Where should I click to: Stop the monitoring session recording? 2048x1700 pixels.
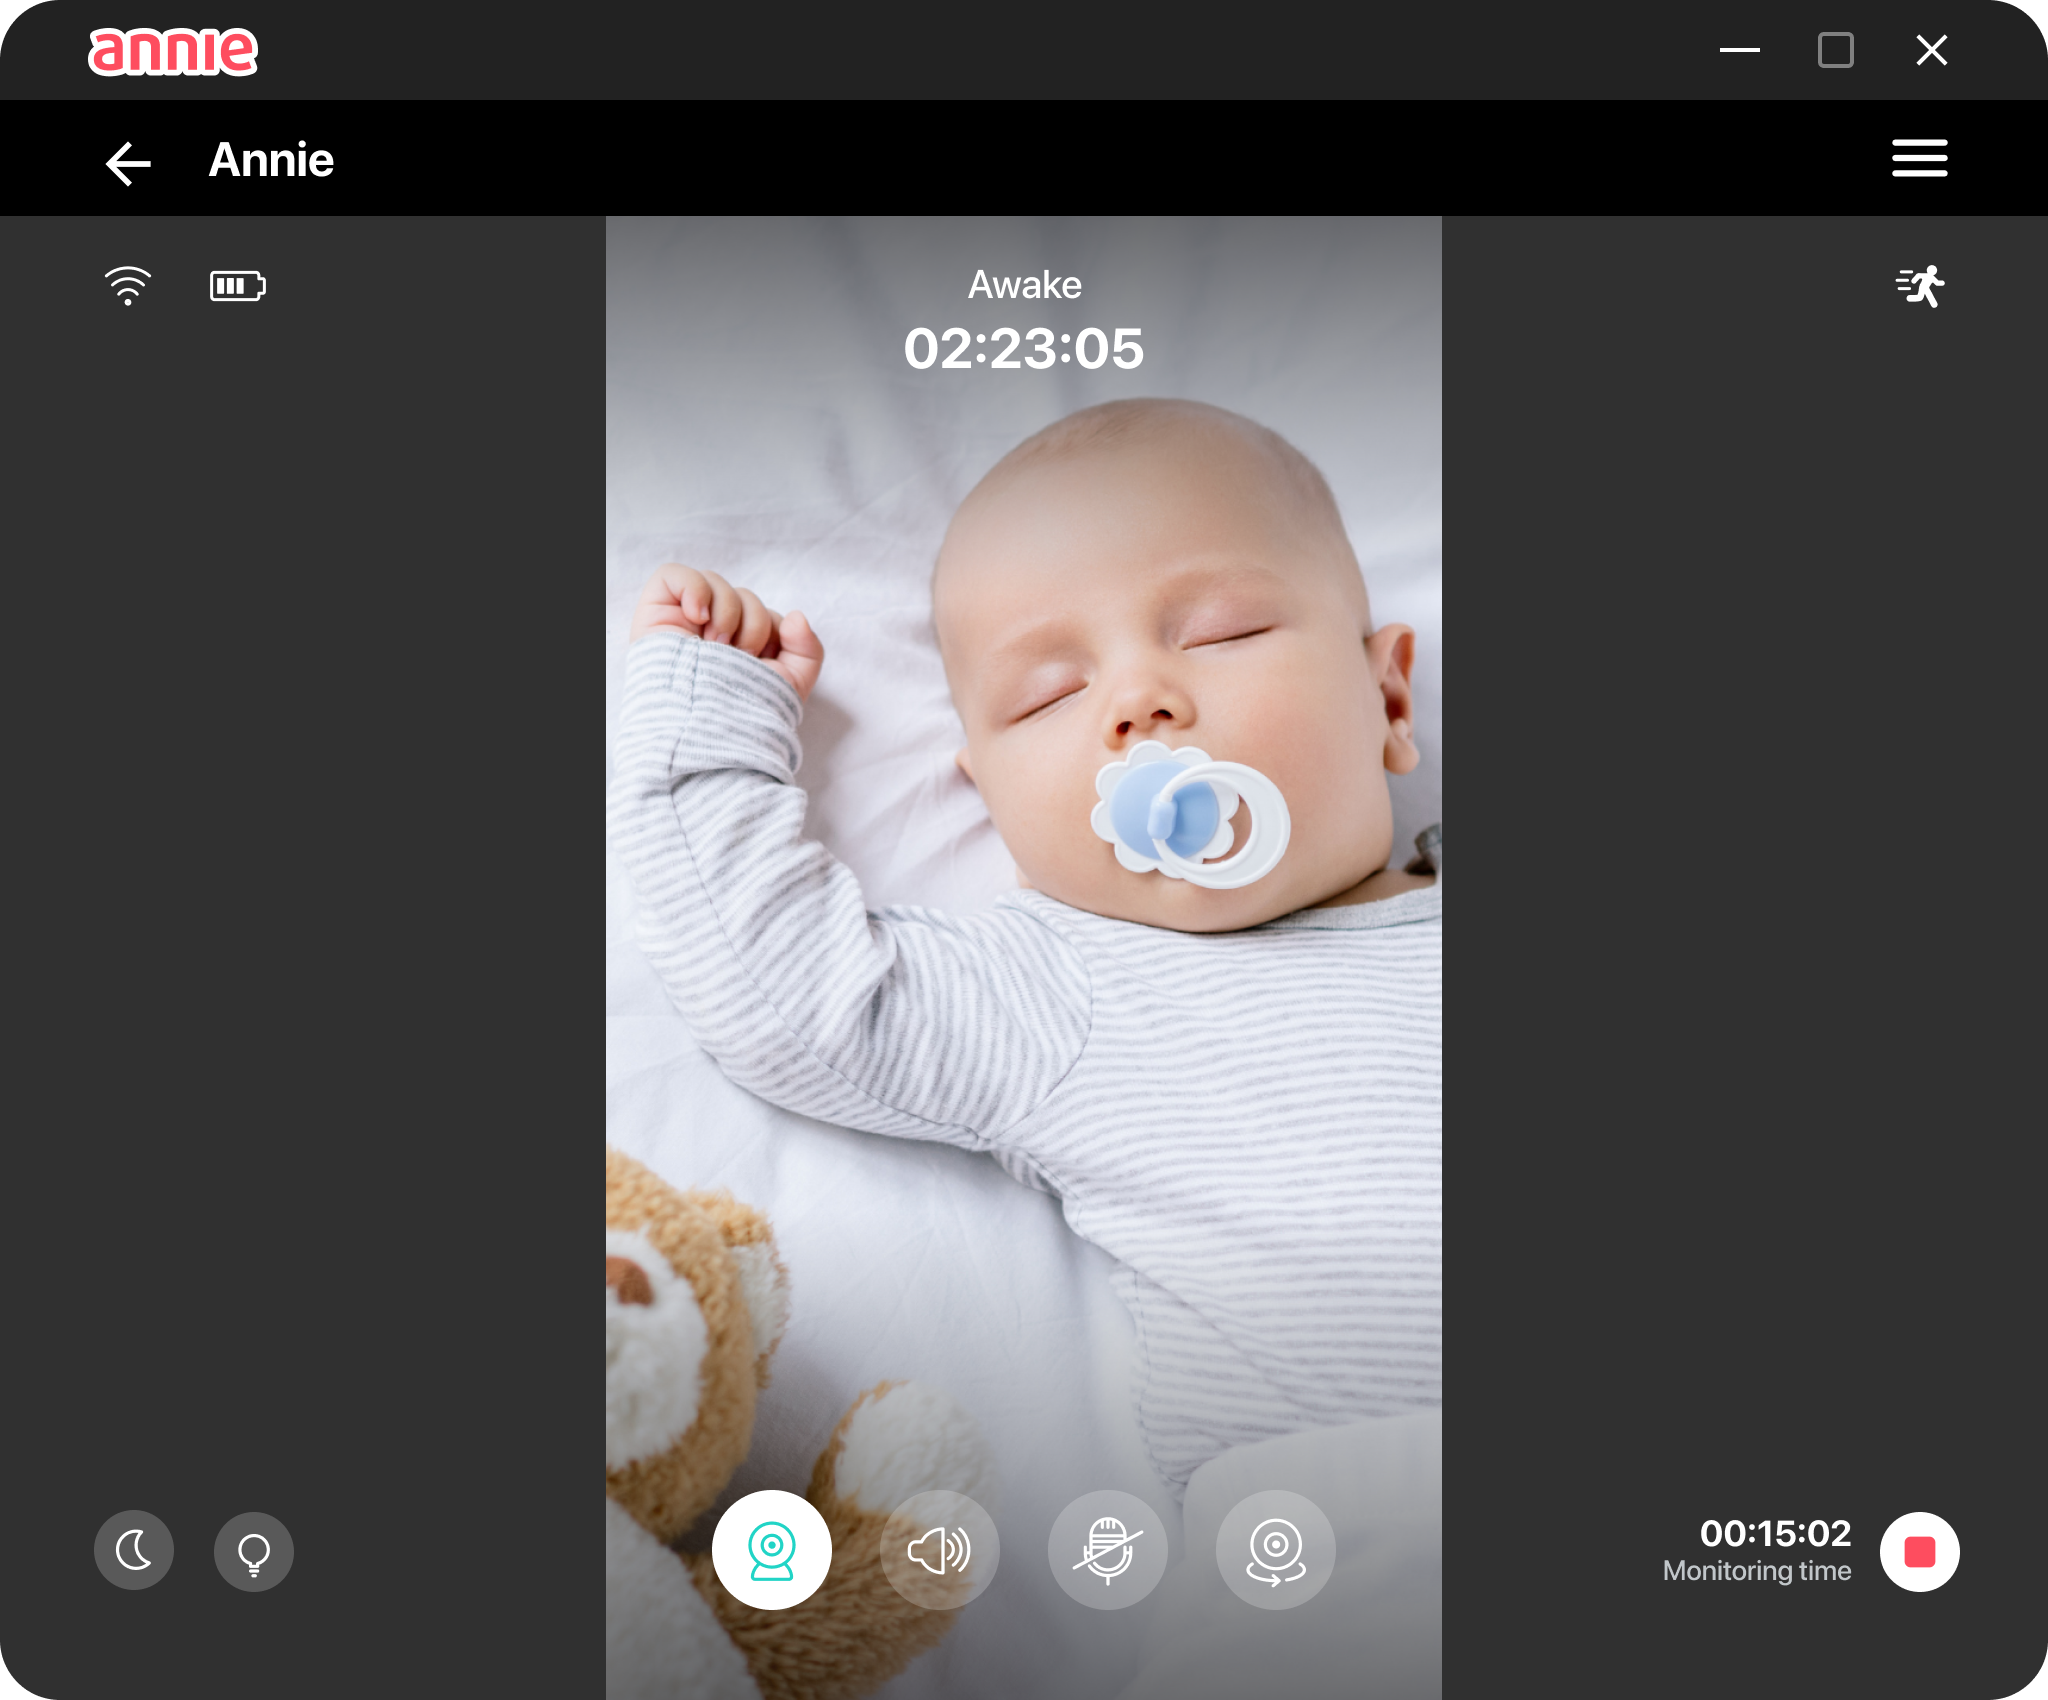click(1920, 1551)
